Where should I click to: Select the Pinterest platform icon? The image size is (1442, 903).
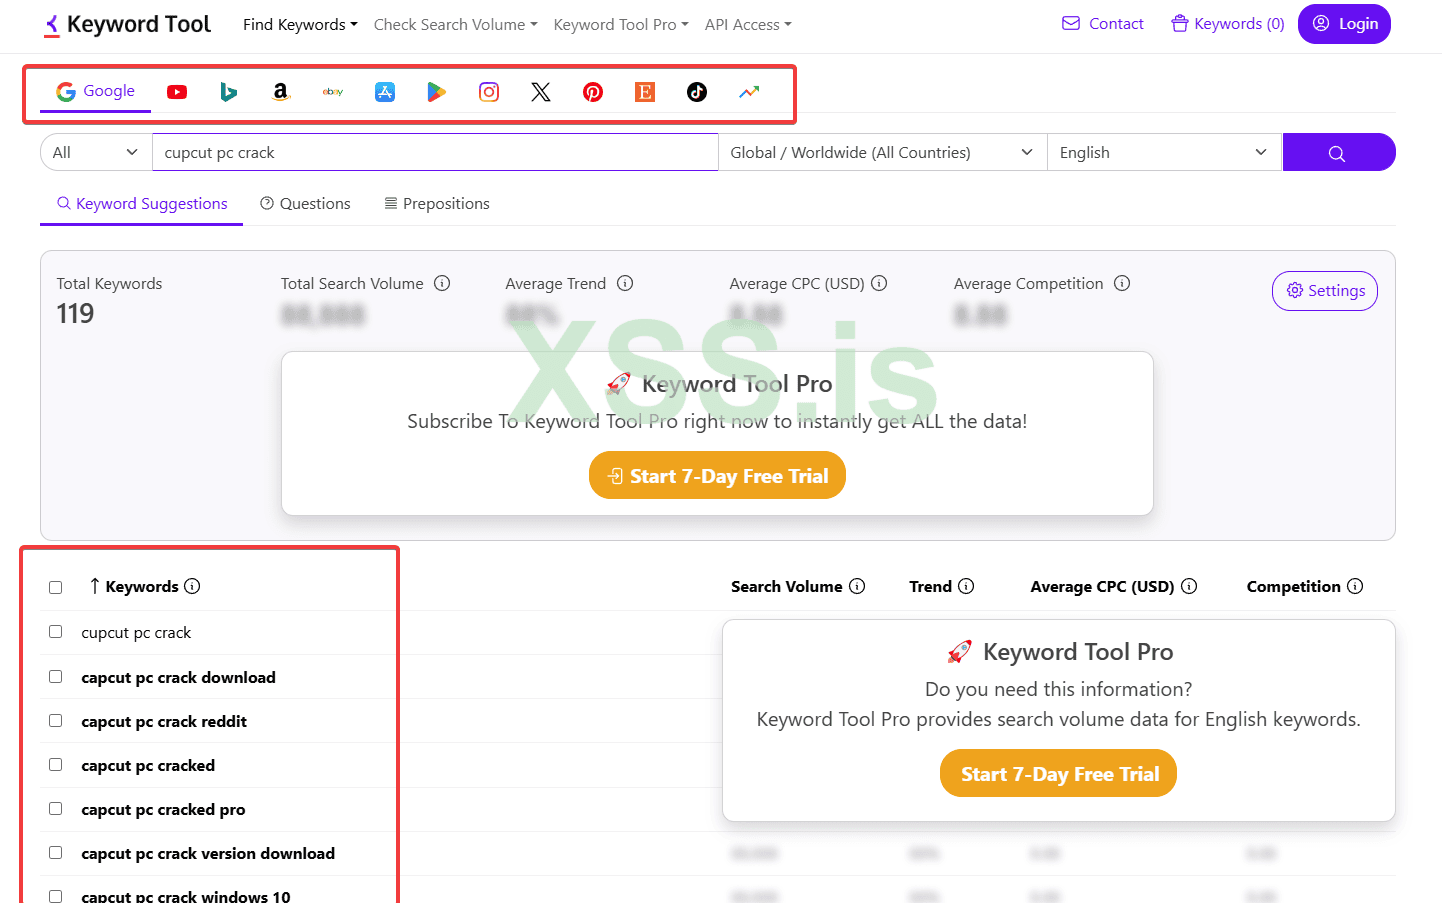[593, 92]
